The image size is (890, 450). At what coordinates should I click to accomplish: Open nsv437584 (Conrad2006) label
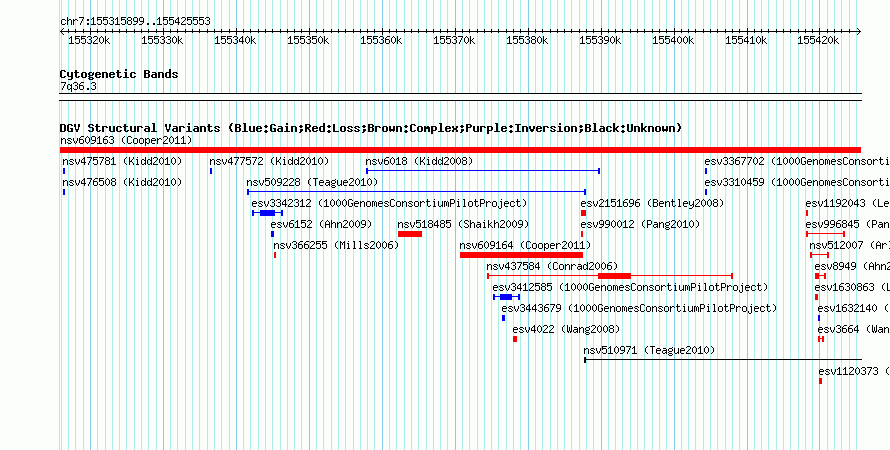(552, 266)
